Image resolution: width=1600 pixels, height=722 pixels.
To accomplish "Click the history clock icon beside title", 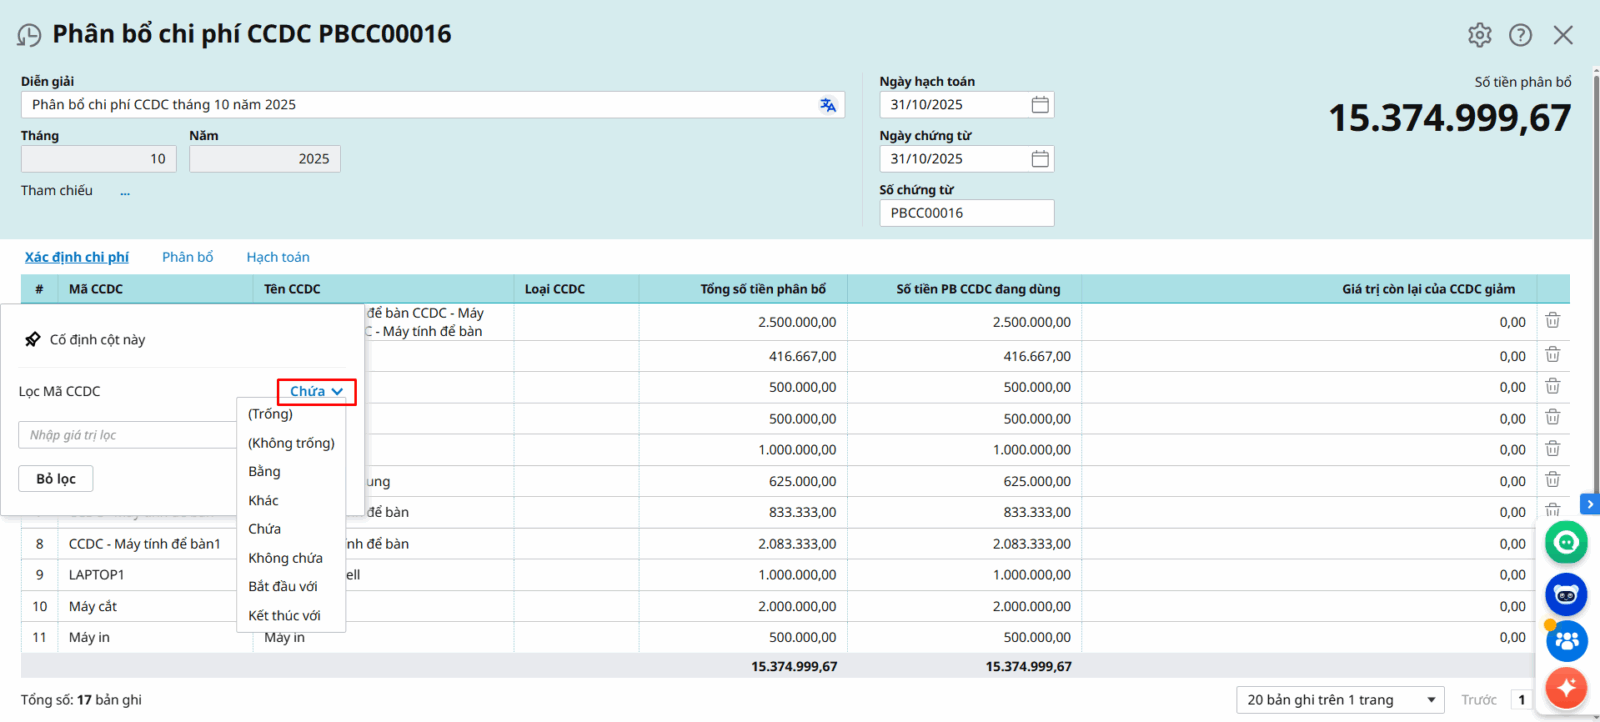I will (x=29, y=36).
